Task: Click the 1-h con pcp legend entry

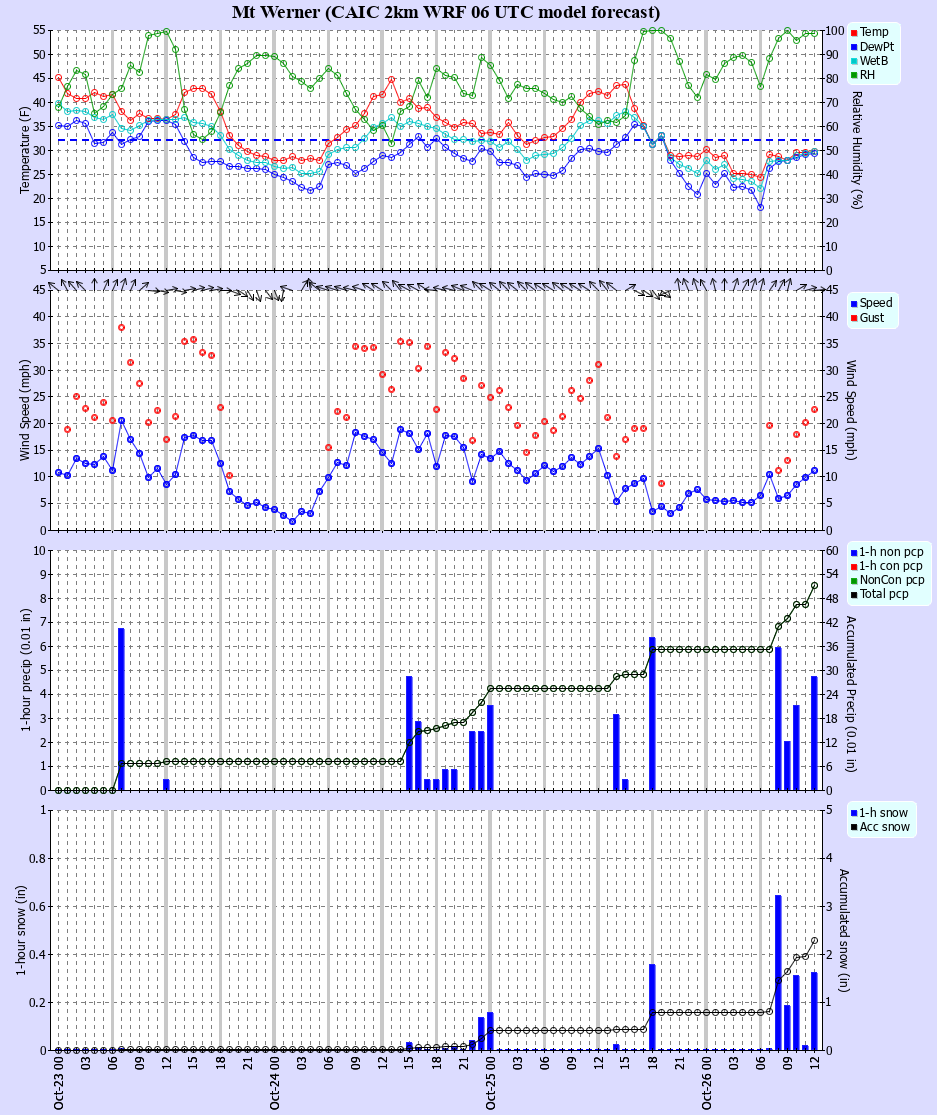Action: [x=886, y=566]
